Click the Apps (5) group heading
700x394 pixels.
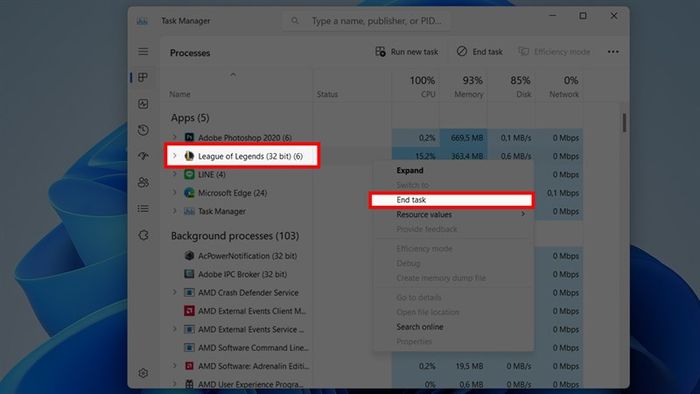190,118
